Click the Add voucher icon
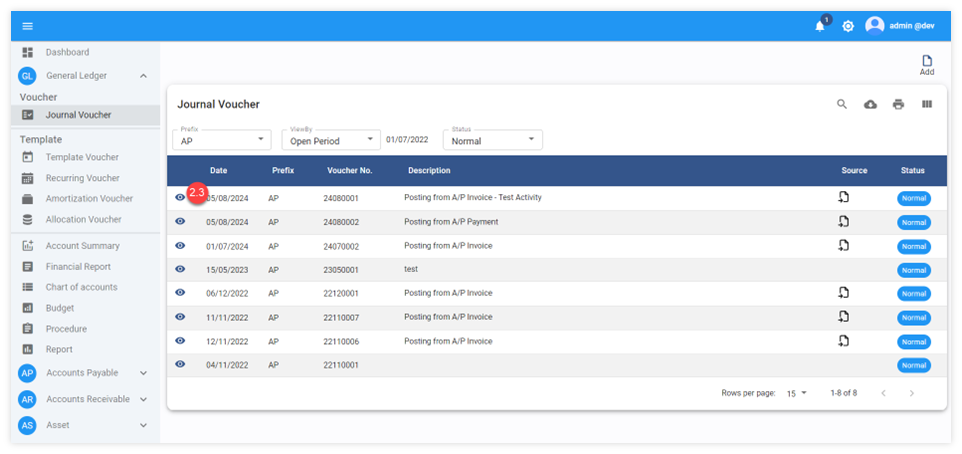This screenshot has width=962, height=454. click(926, 65)
